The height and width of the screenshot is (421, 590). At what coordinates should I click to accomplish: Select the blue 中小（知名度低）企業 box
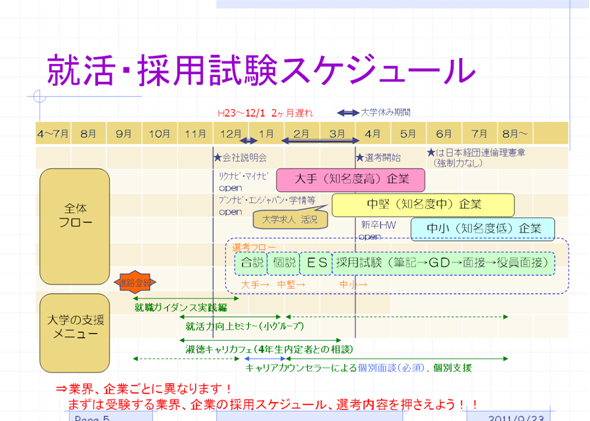click(x=483, y=229)
